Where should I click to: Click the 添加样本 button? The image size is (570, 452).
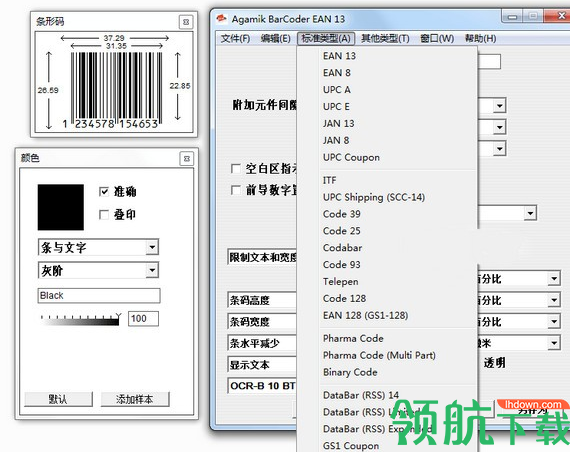pyautogui.click(x=135, y=399)
